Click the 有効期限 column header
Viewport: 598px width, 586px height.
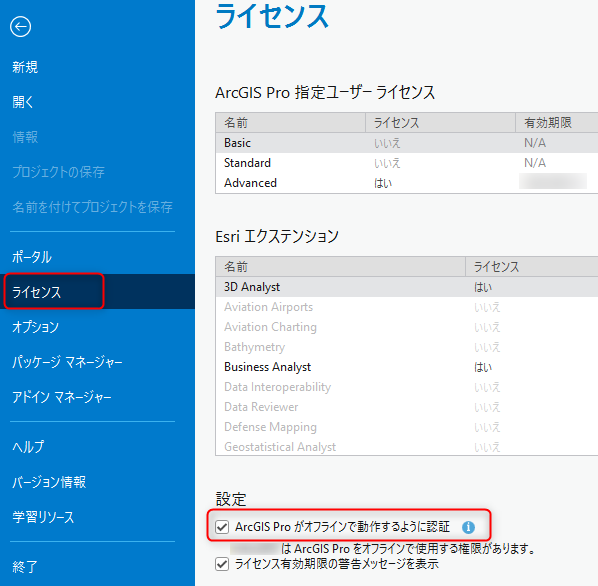click(x=557, y=123)
